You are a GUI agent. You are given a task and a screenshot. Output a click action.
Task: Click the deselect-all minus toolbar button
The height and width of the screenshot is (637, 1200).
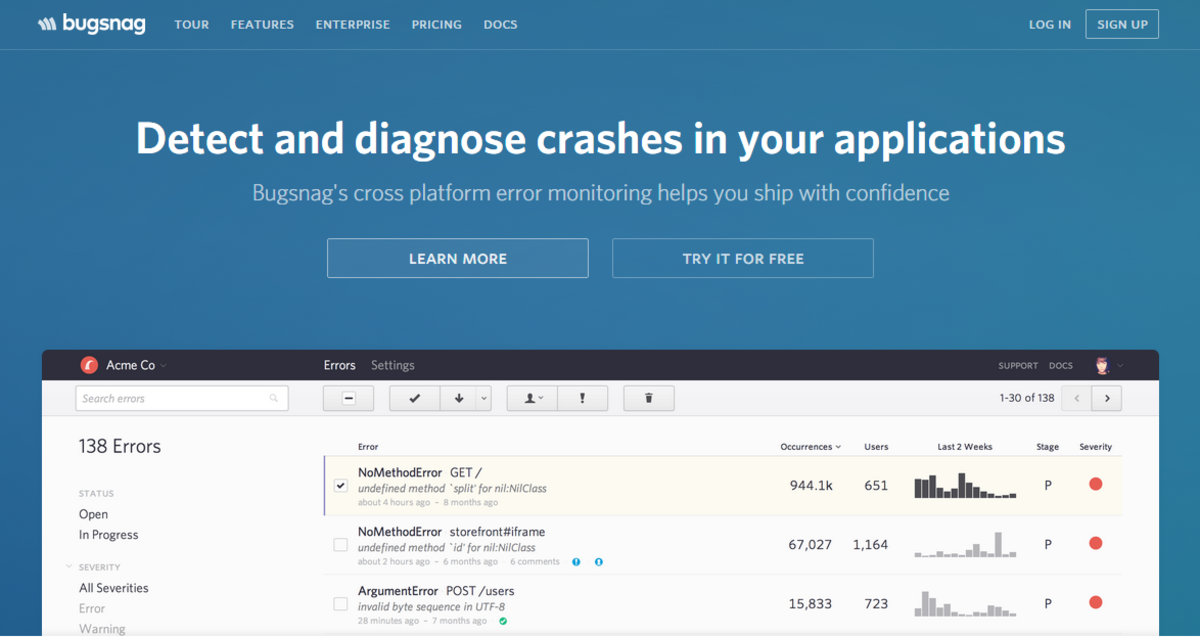click(x=348, y=398)
